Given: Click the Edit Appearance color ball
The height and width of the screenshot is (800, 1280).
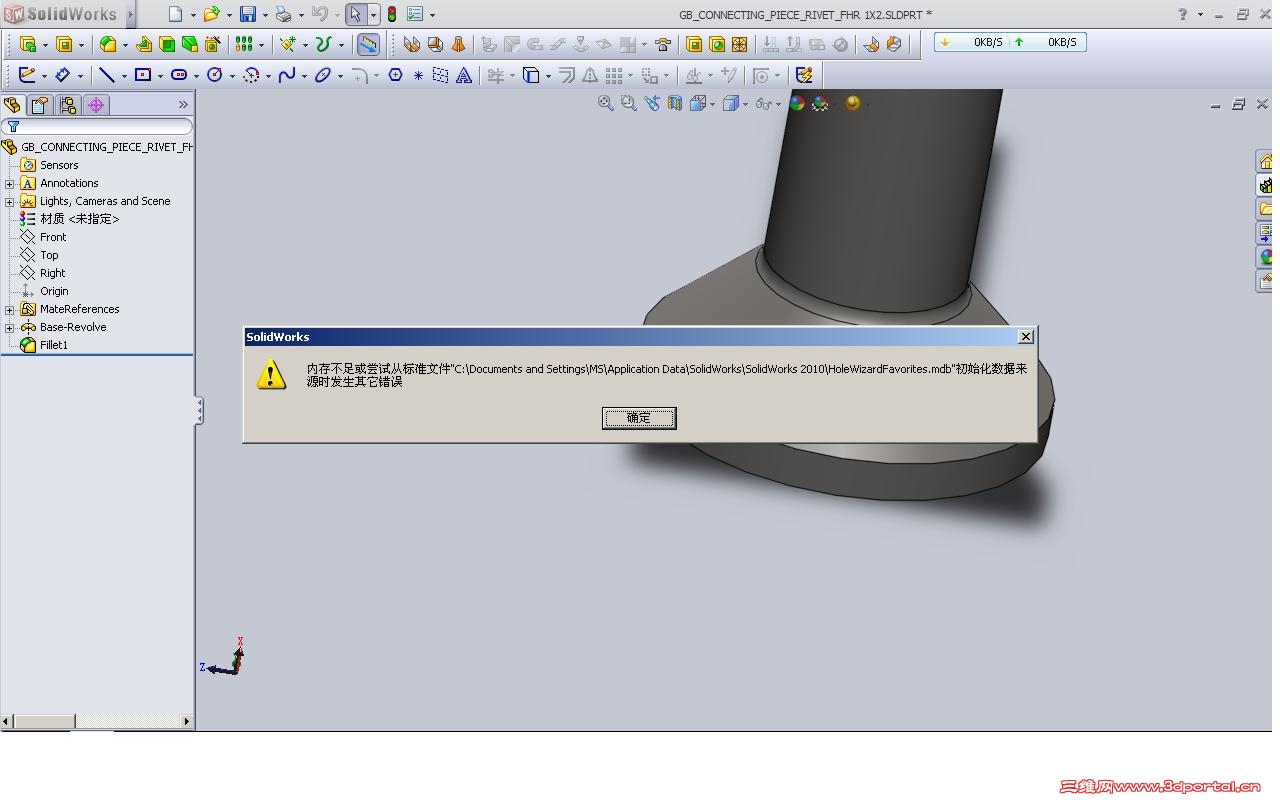Looking at the screenshot, I should pos(797,103).
